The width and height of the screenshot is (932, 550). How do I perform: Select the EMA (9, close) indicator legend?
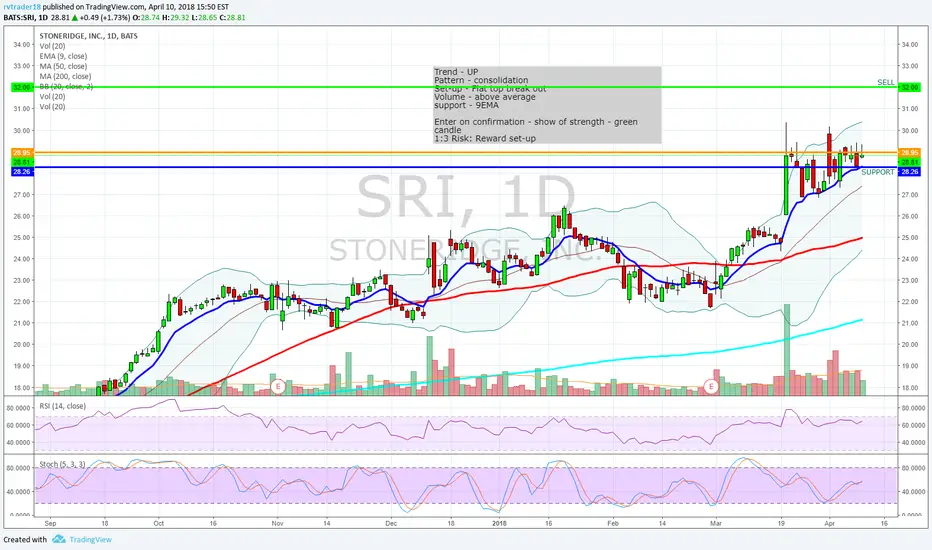(x=63, y=56)
